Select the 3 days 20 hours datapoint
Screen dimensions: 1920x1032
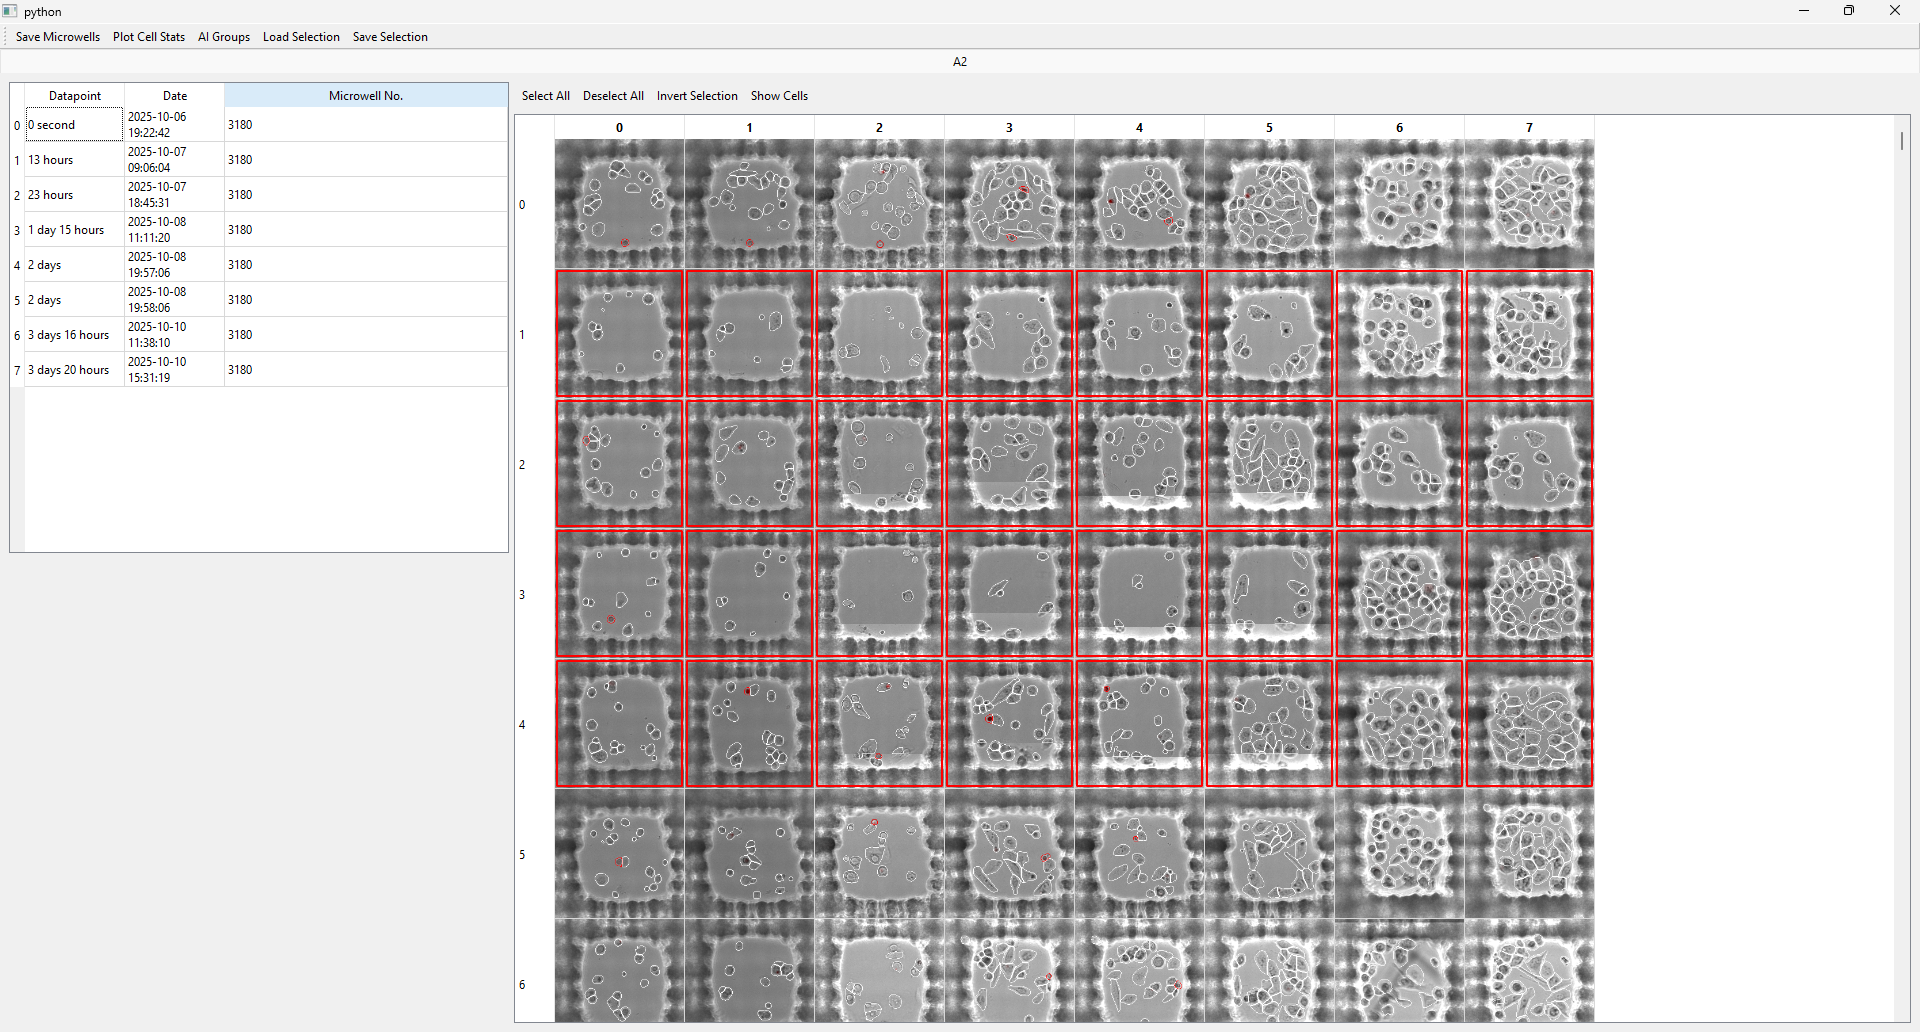click(x=266, y=370)
